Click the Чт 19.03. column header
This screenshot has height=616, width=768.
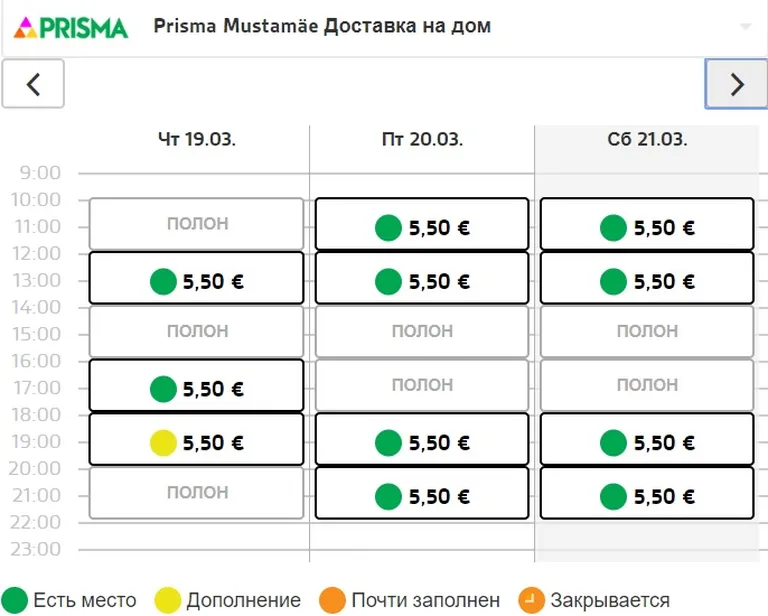197,140
